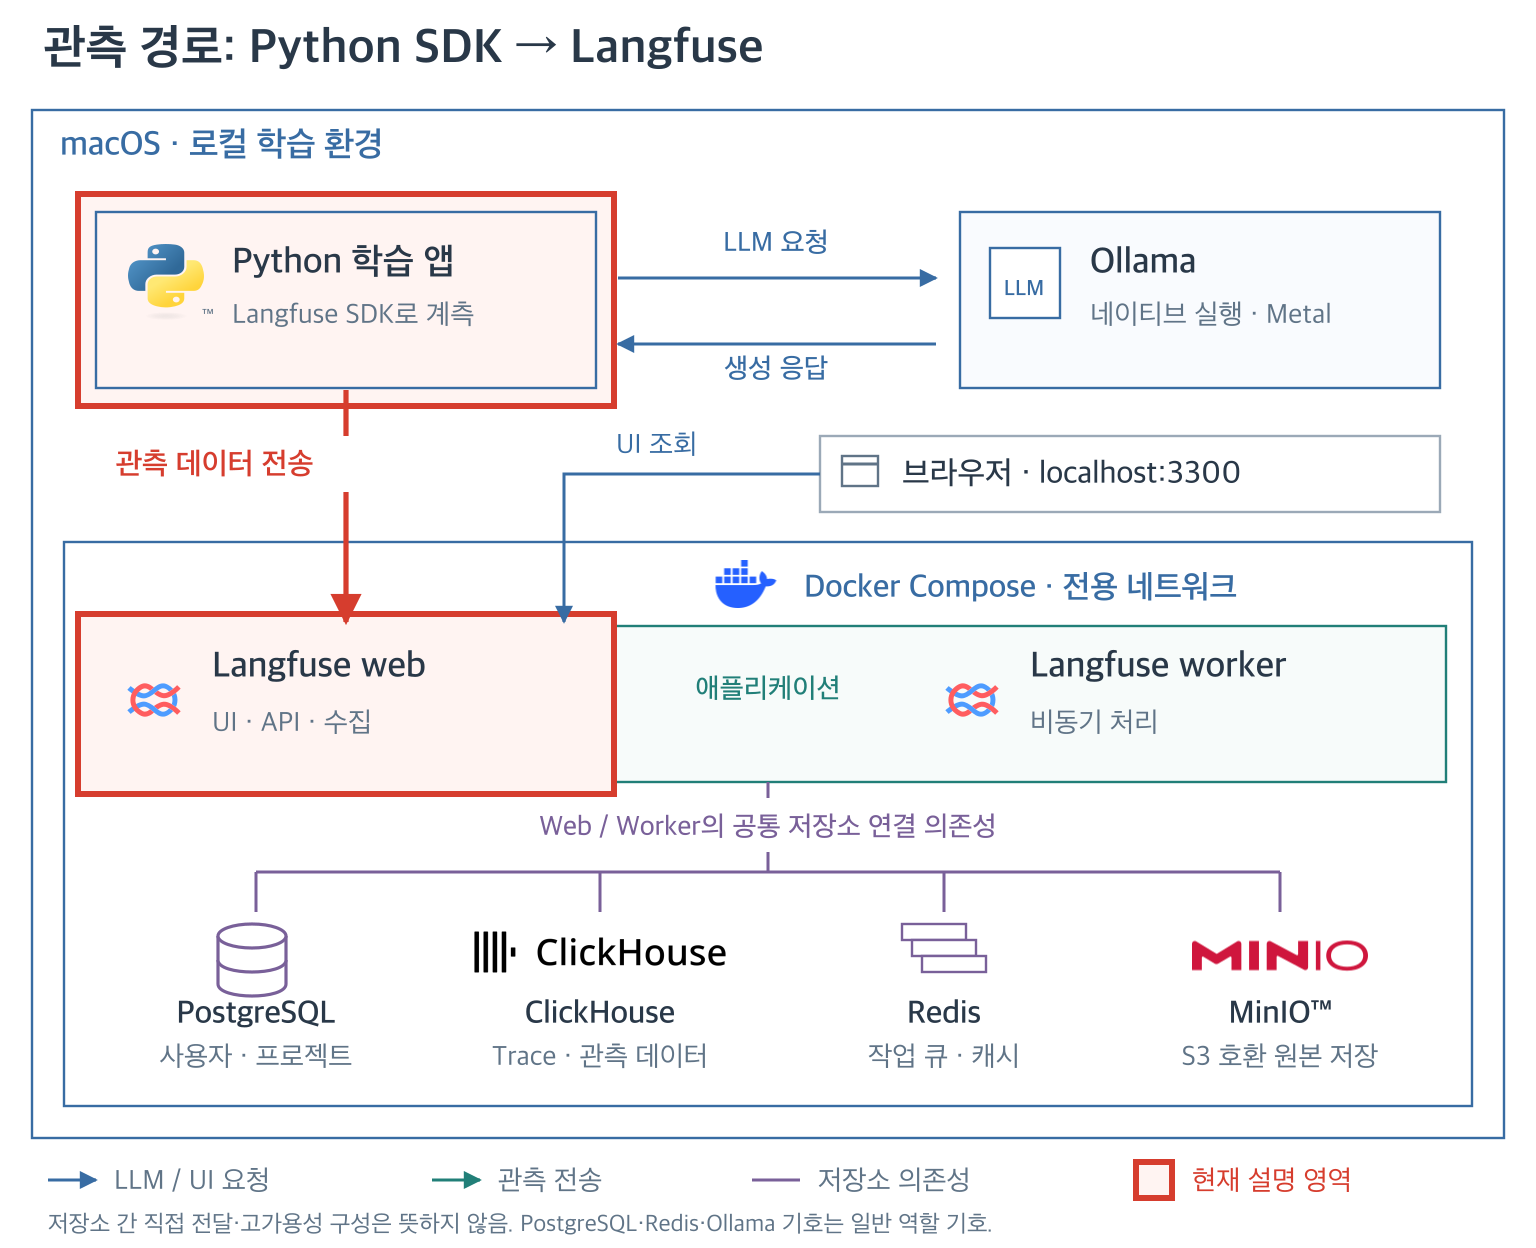The height and width of the screenshot is (1248, 1536).
Task: Click the "S3 호환 원본 저장" caption
Action: tap(1280, 1055)
